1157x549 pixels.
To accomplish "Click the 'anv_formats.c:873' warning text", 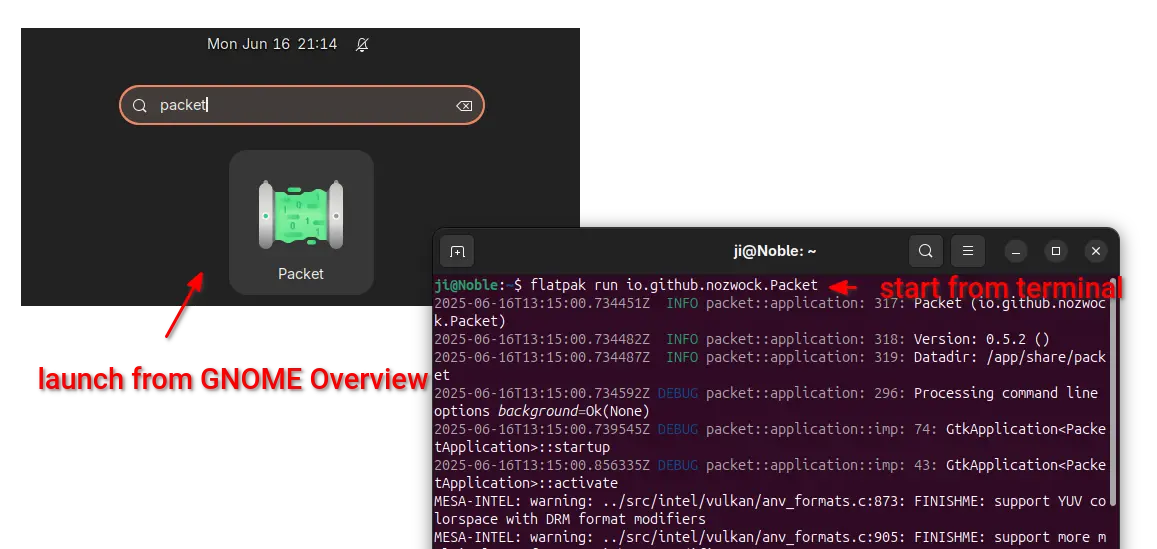I will pos(836,501).
